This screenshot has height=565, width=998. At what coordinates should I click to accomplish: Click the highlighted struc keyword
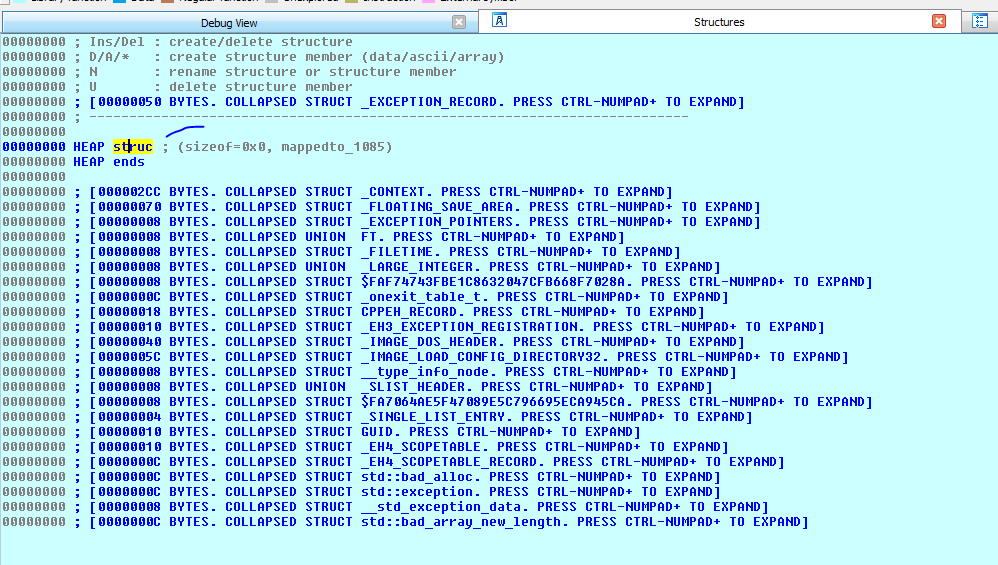click(x=132, y=147)
